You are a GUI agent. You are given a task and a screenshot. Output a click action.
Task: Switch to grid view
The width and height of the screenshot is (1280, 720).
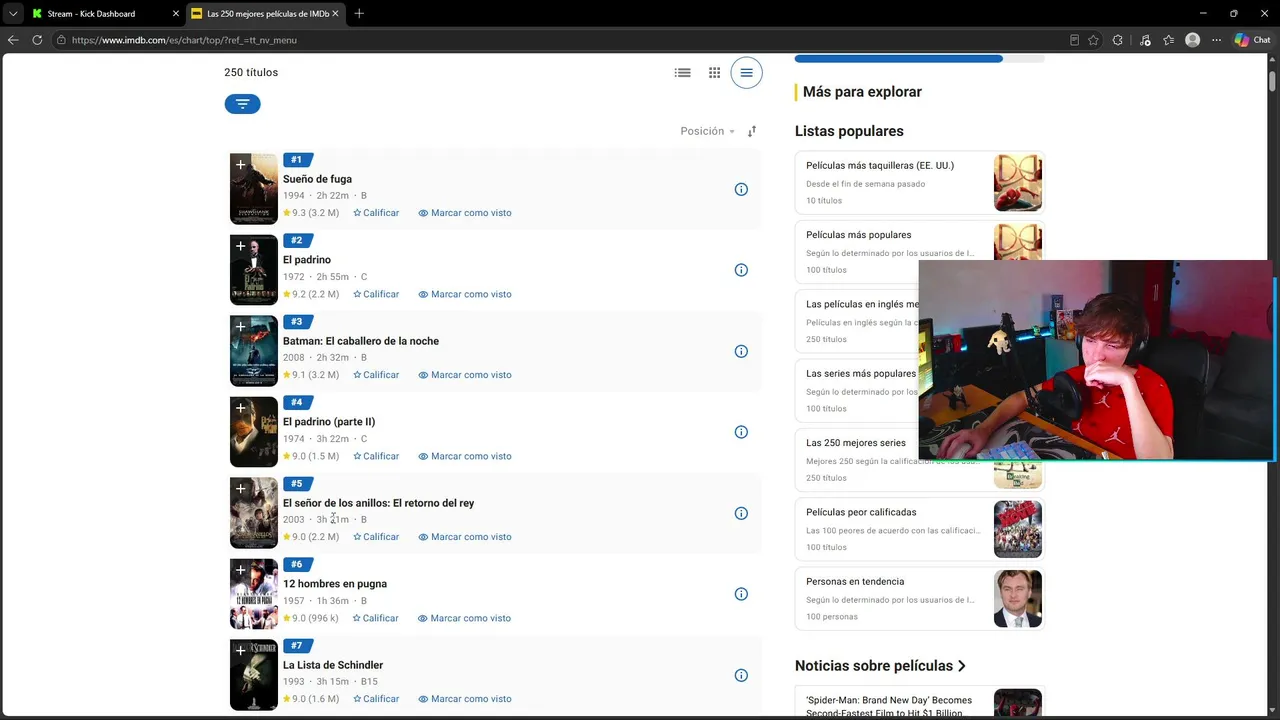[x=714, y=72]
